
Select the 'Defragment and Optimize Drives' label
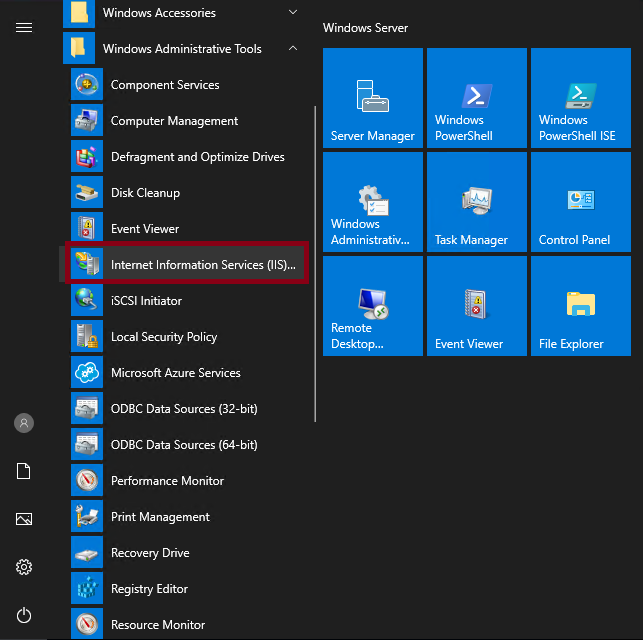[x=198, y=157]
